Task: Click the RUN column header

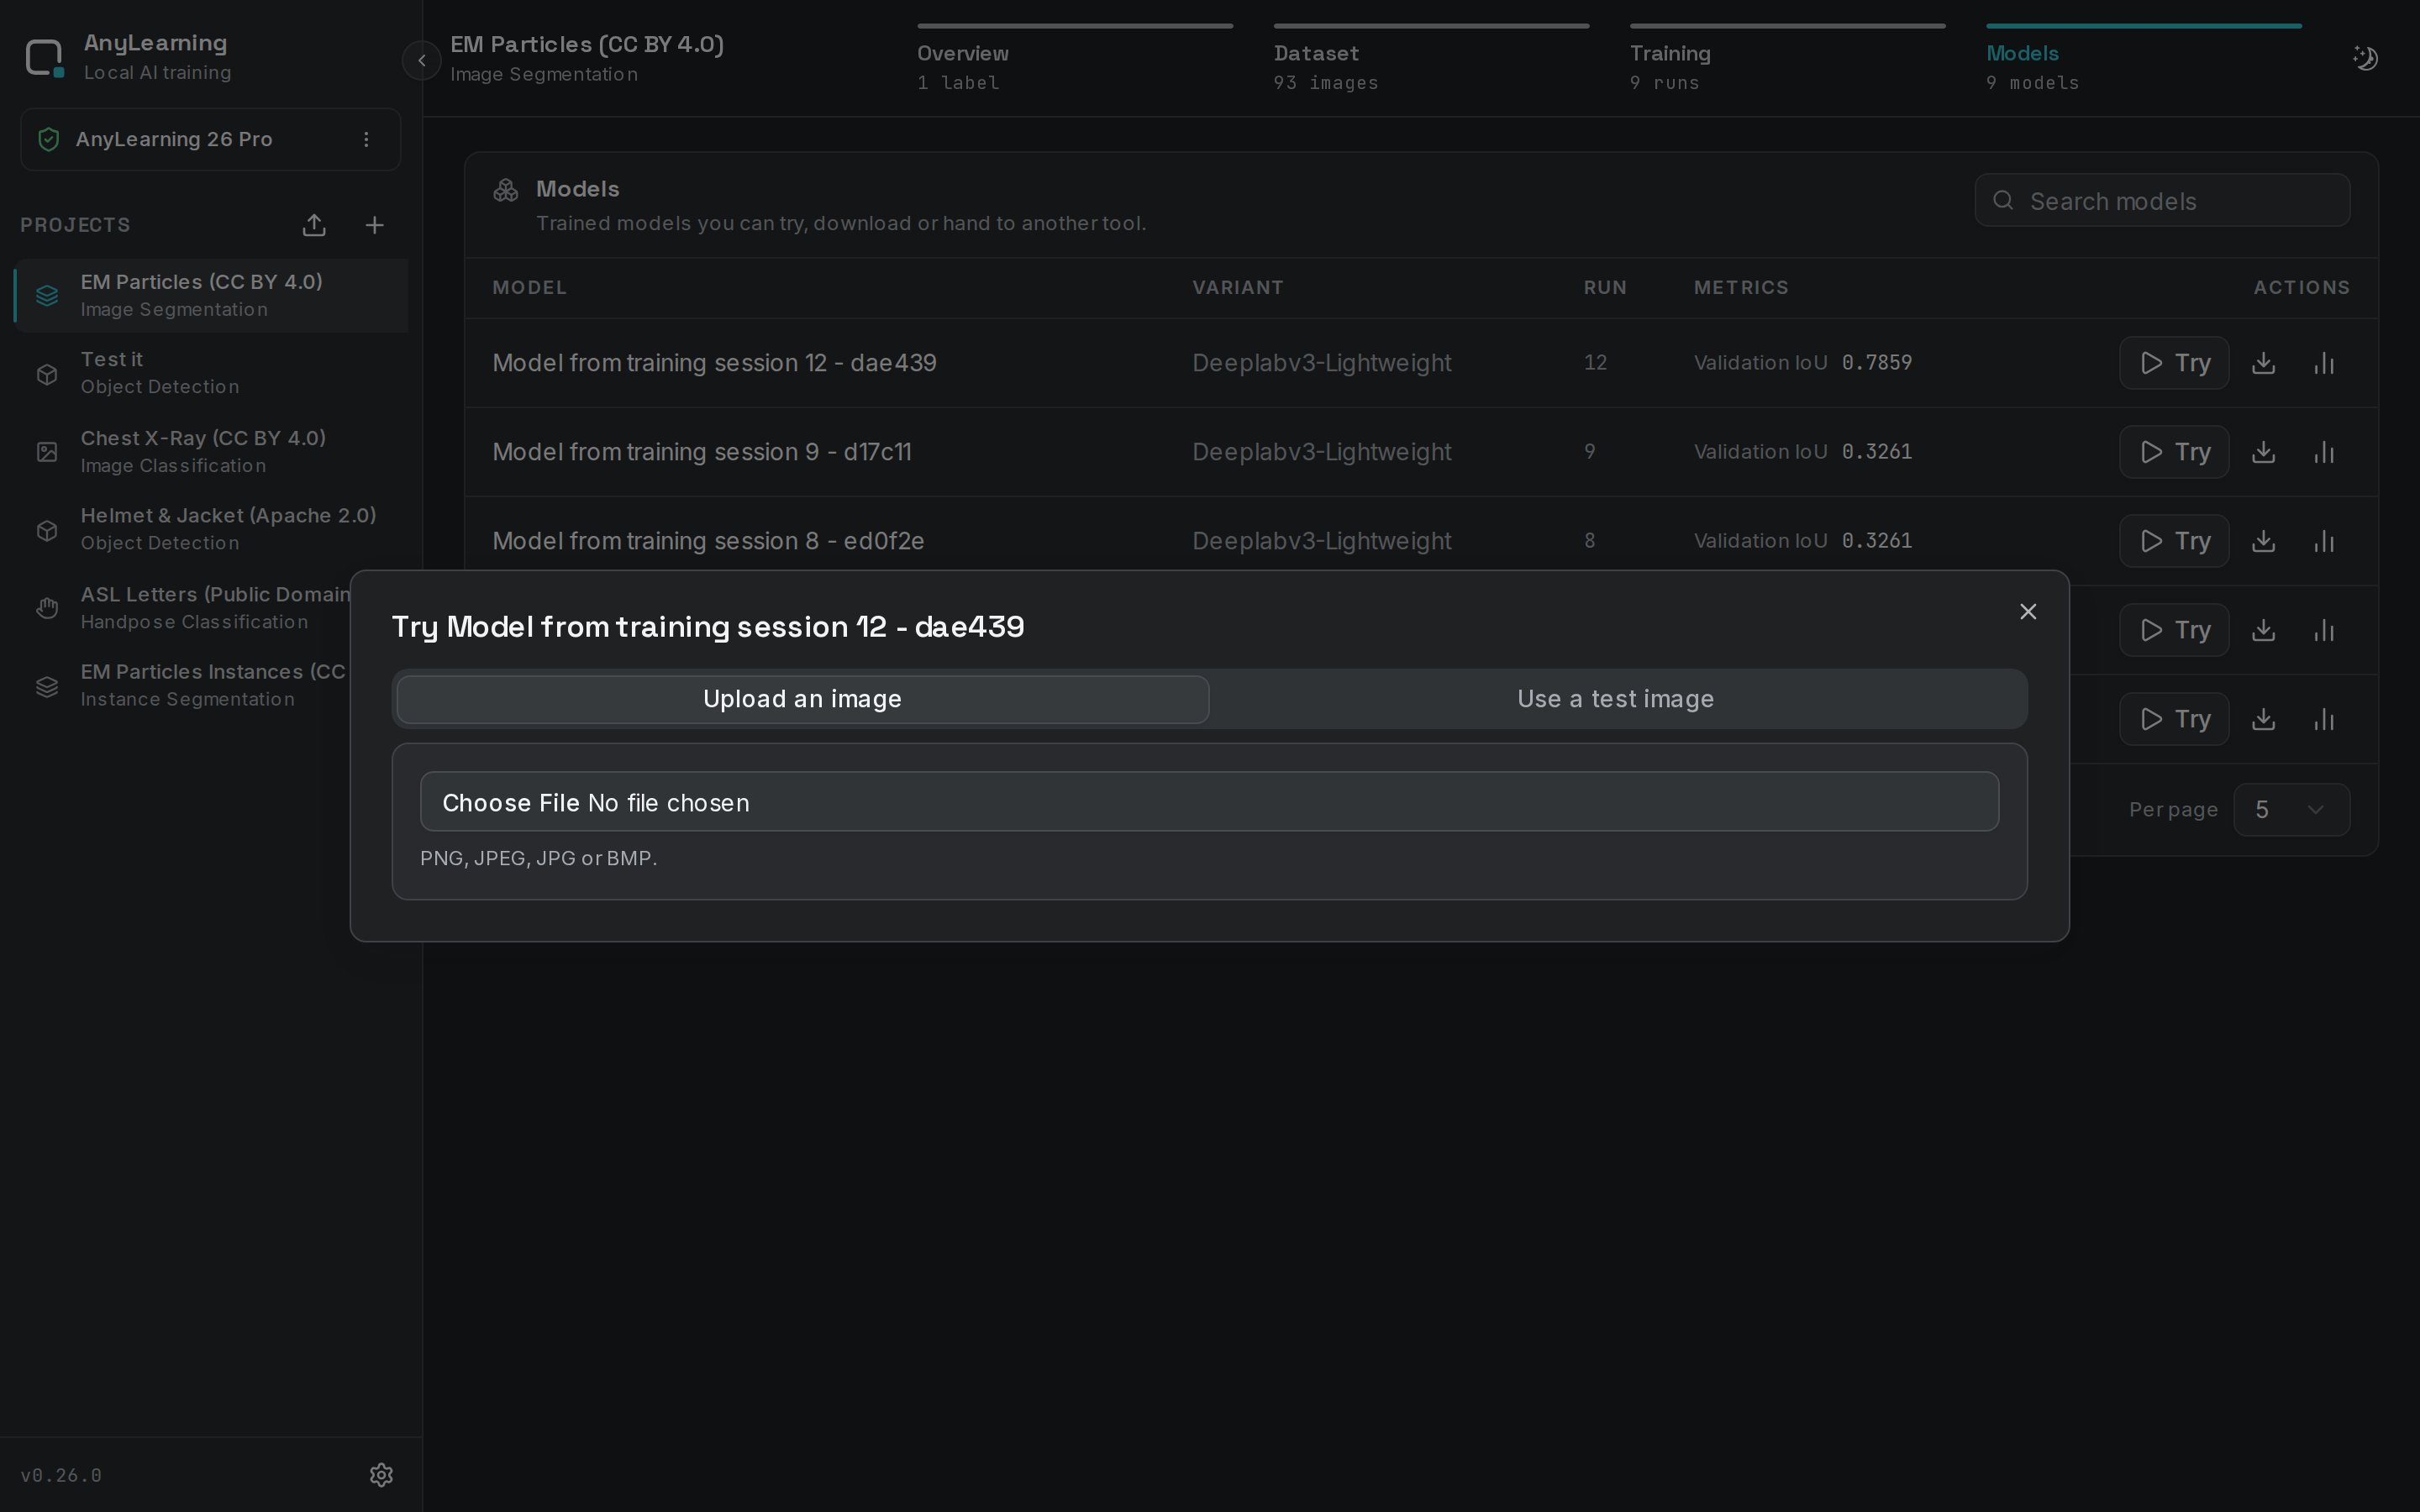Action: (x=1604, y=288)
